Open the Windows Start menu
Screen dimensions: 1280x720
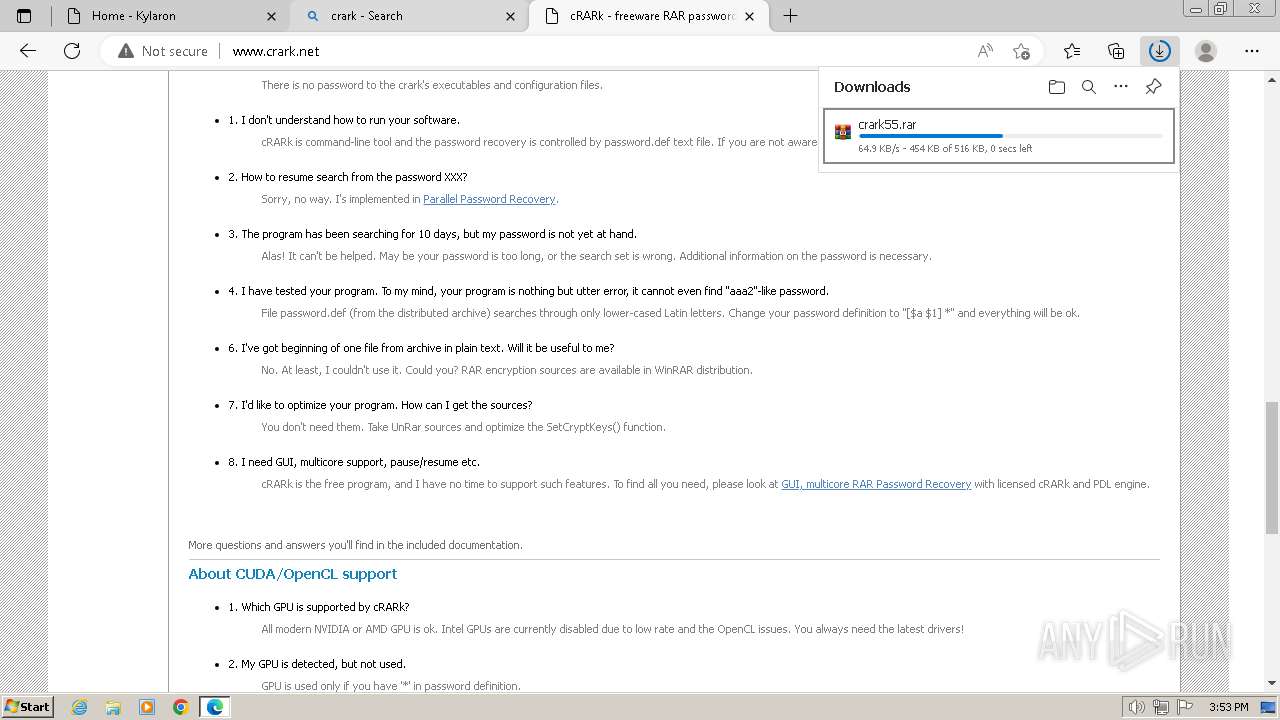pyautogui.click(x=28, y=707)
